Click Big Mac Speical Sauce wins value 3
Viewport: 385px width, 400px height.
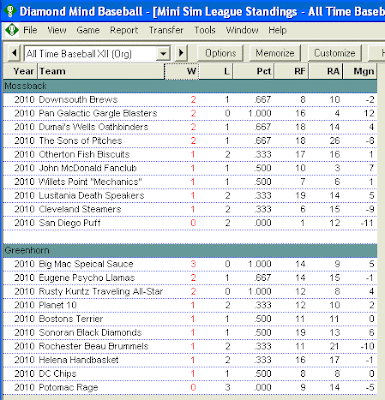tap(193, 264)
